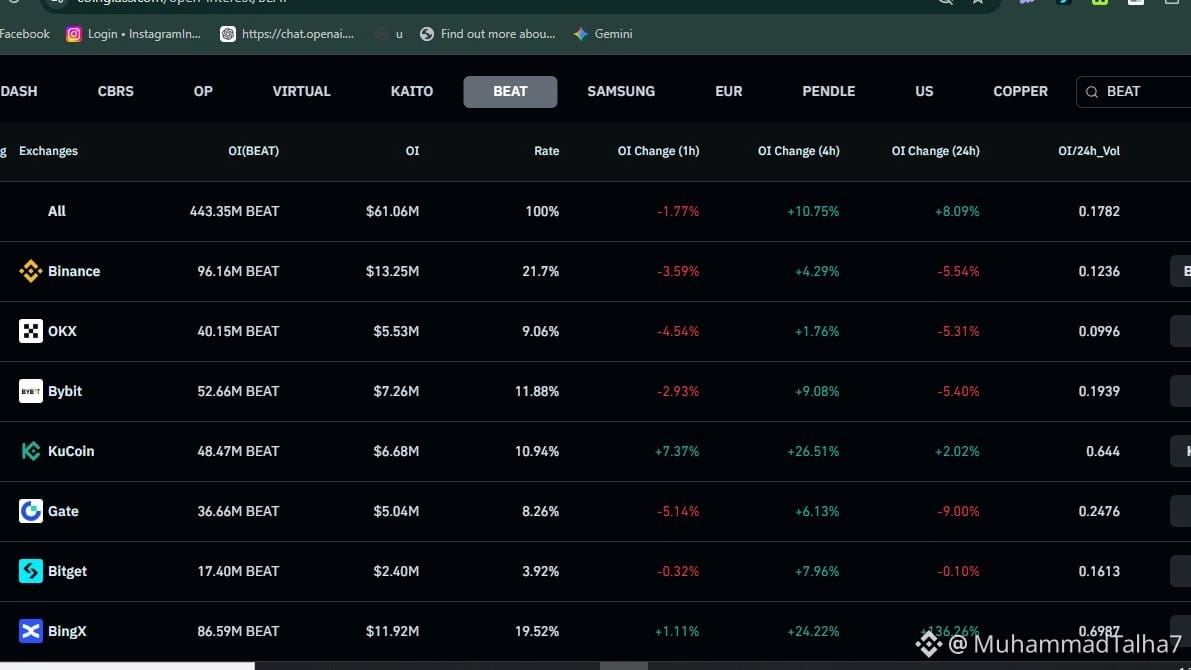Open the Gemini bookmark label

click(x=613, y=34)
